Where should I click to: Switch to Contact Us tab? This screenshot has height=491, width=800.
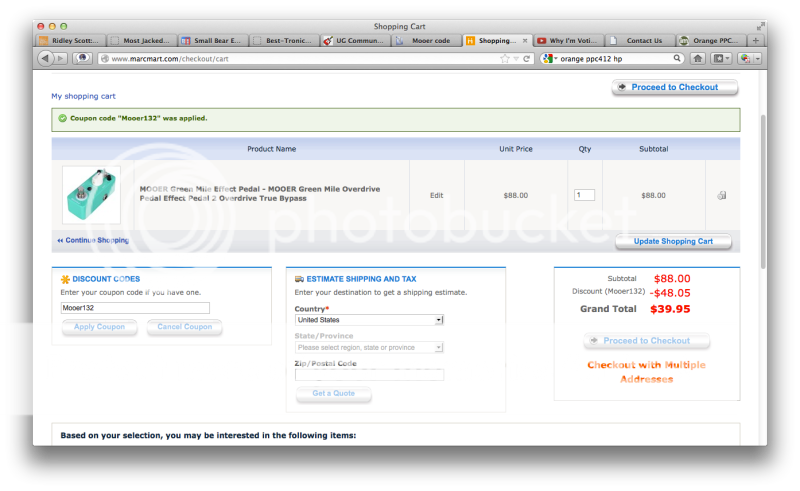pyautogui.click(x=640, y=40)
